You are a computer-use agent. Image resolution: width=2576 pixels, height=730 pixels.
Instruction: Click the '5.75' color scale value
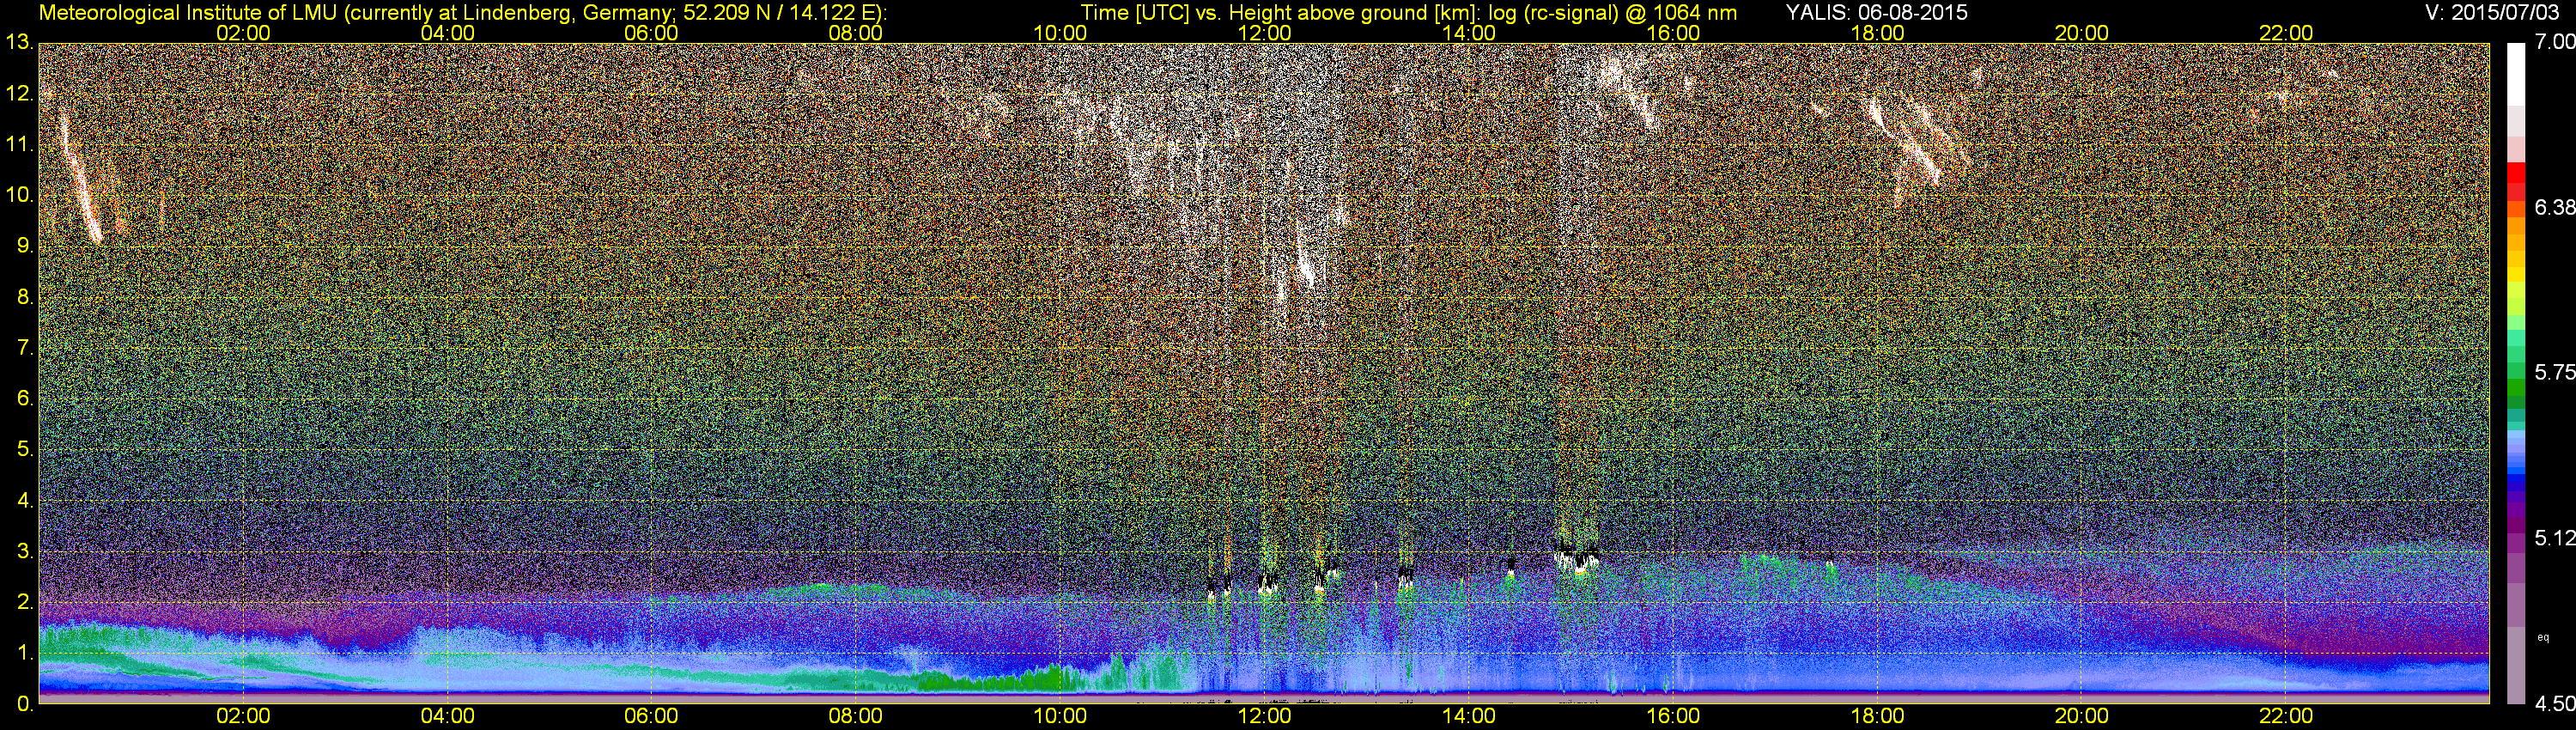(2556, 373)
